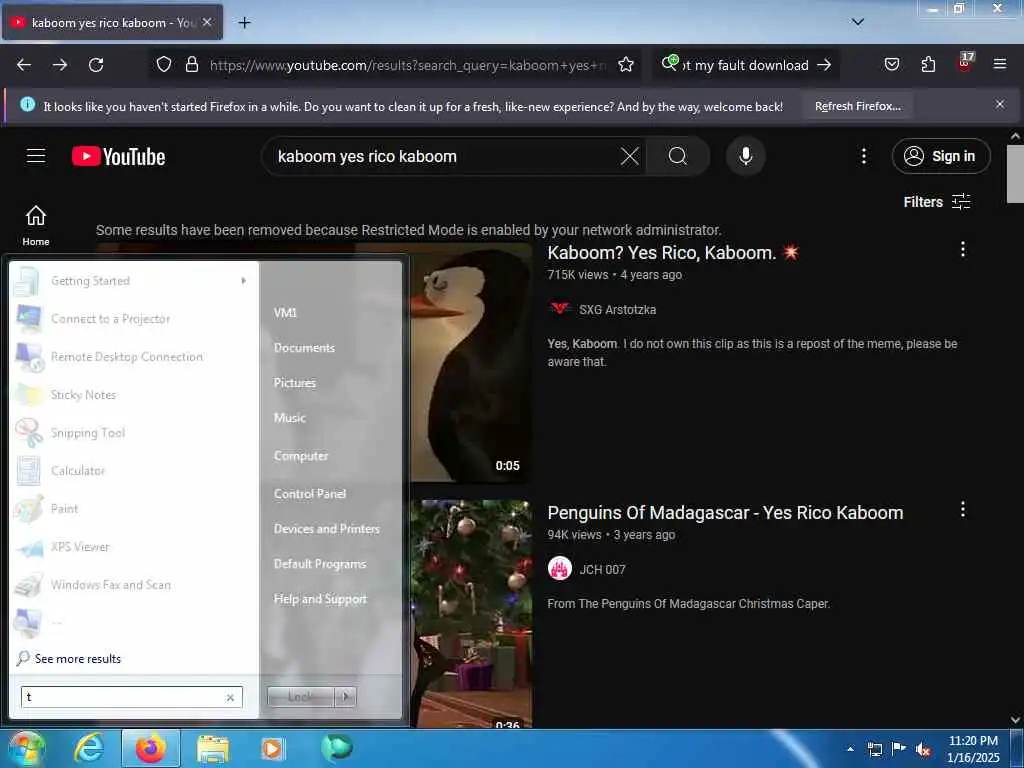Open YouTube settings three-dot menu
The width and height of the screenshot is (1024, 768).
click(863, 156)
